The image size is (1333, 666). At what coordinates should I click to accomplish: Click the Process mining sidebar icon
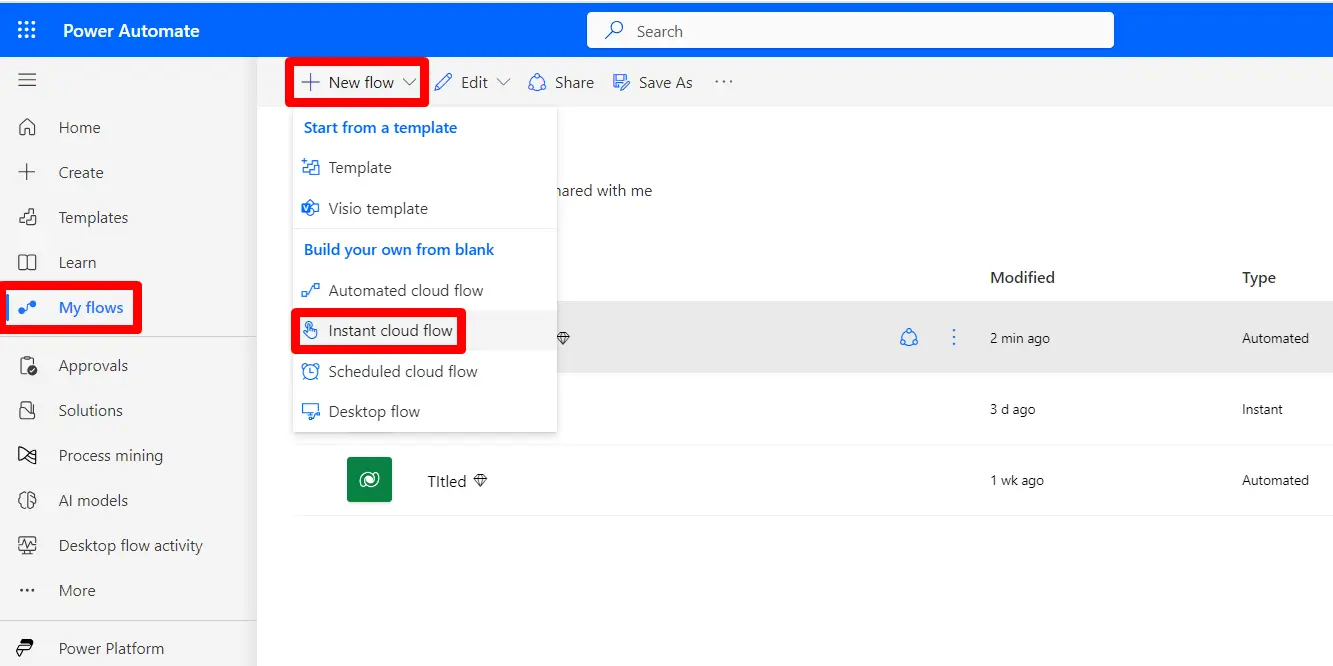[x=28, y=456]
